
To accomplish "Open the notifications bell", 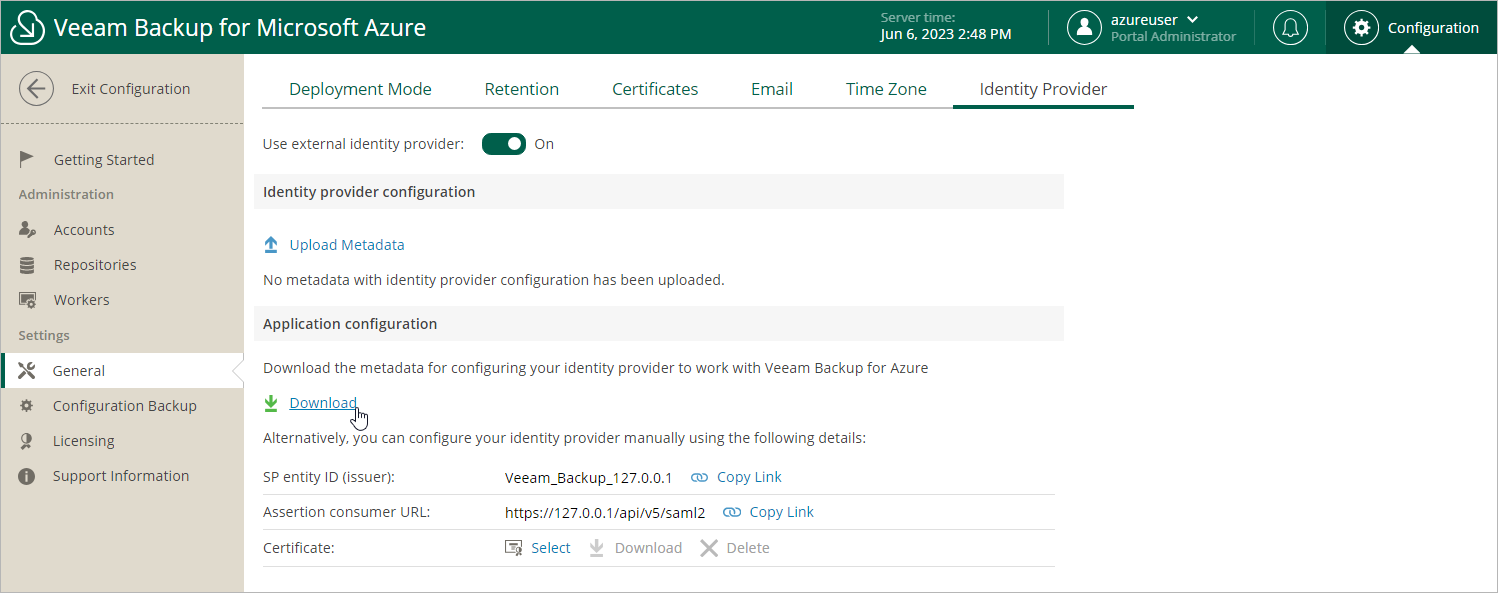I will tap(1290, 28).
